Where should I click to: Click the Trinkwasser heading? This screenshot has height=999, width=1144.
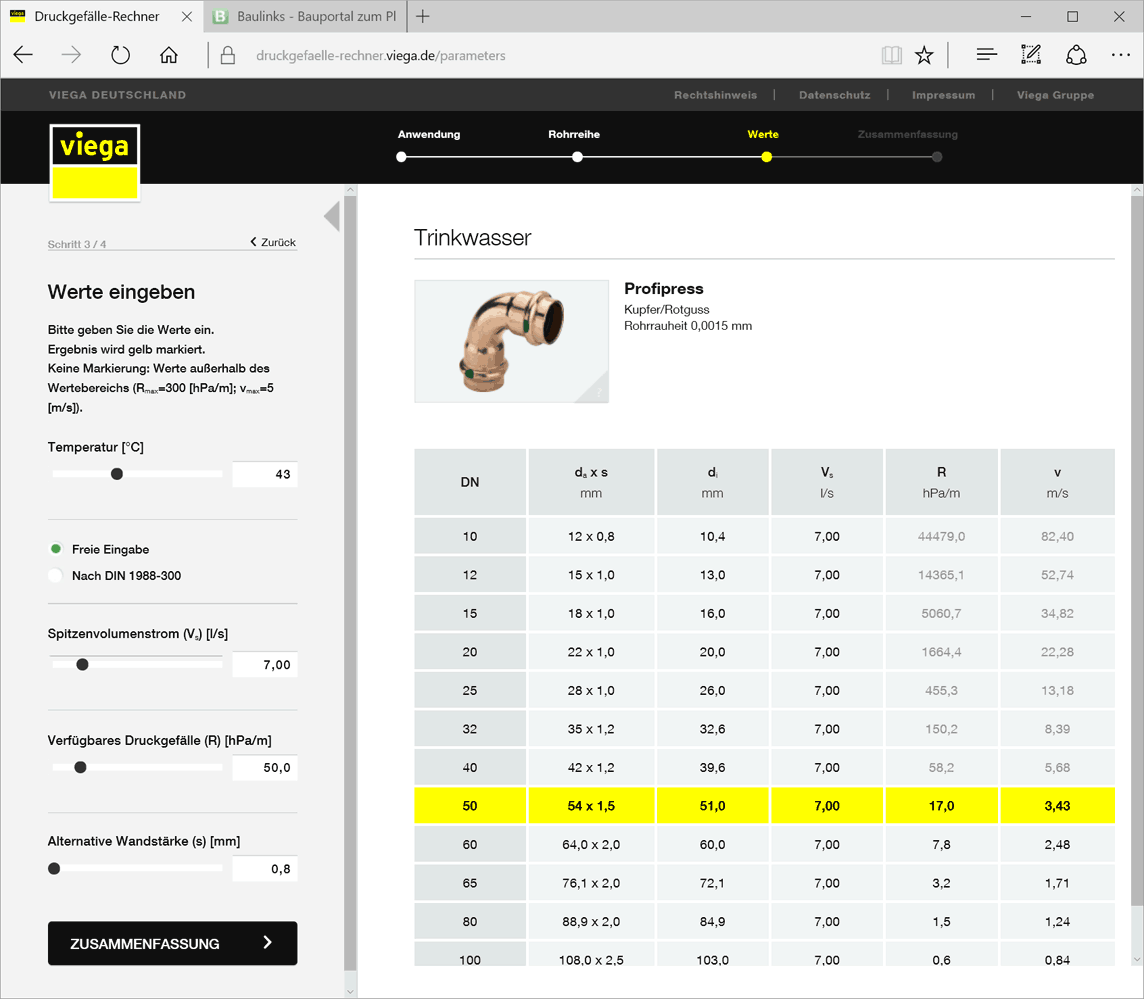(x=473, y=238)
